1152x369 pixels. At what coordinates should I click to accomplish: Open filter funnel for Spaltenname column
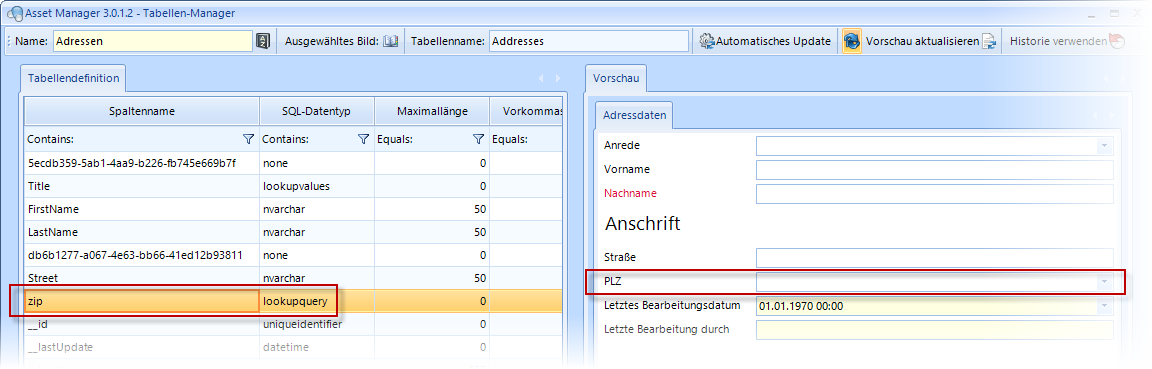pos(248,139)
